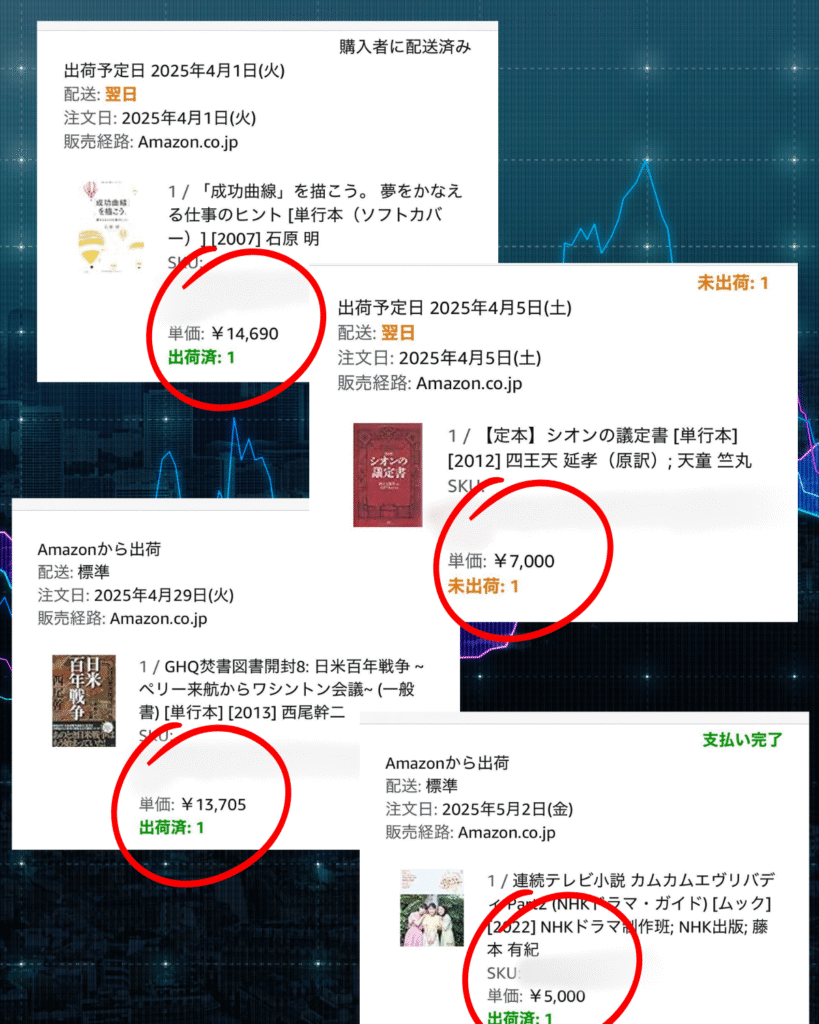Screen dimensions: 819x1024
Task: Click the ￥14,690 unit price
Action: click(x=245, y=334)
